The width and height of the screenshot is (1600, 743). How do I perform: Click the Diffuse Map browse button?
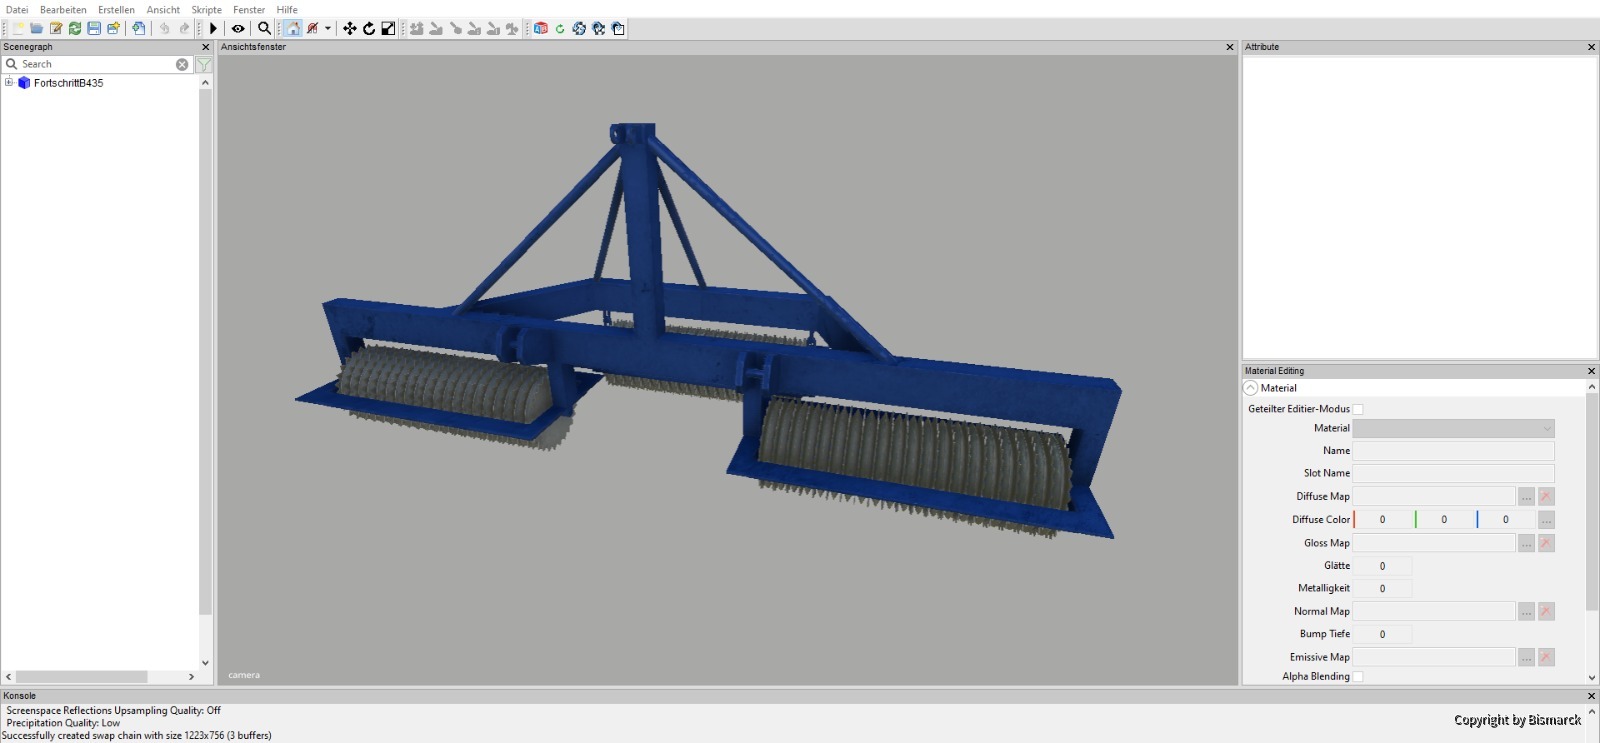coord(1526,497)
